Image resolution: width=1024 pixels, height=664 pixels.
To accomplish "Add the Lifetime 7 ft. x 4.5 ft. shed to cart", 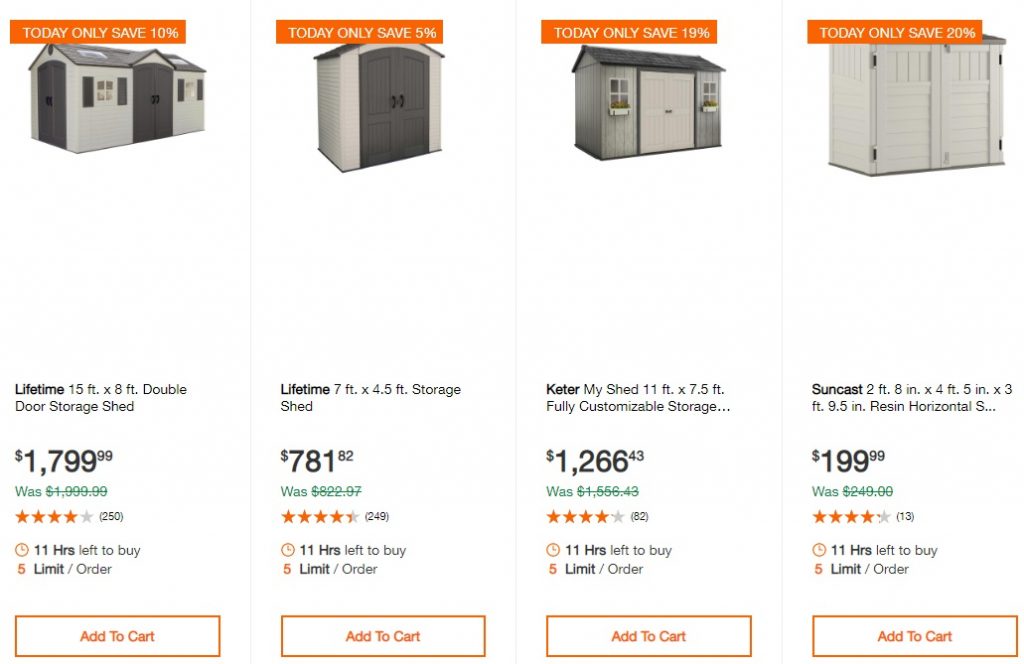I will pyautogui.click(x=383, y=636).
